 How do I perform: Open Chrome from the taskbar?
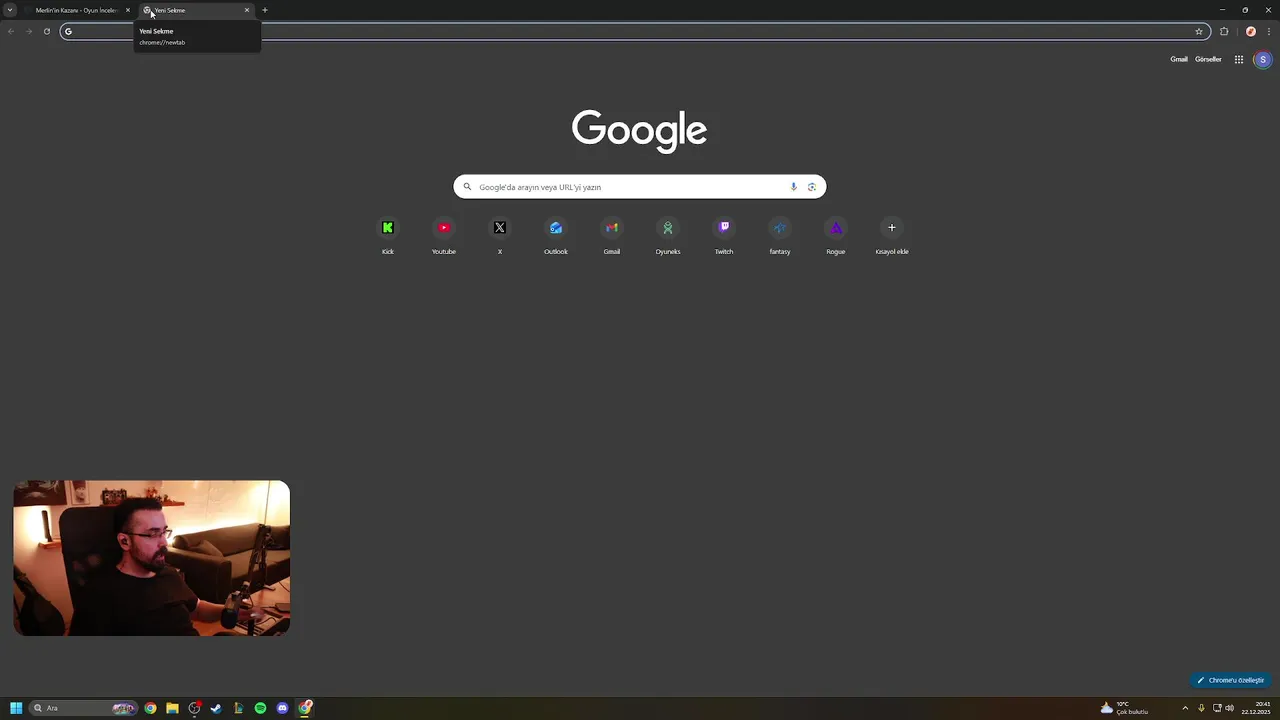[x=150, y=708]
